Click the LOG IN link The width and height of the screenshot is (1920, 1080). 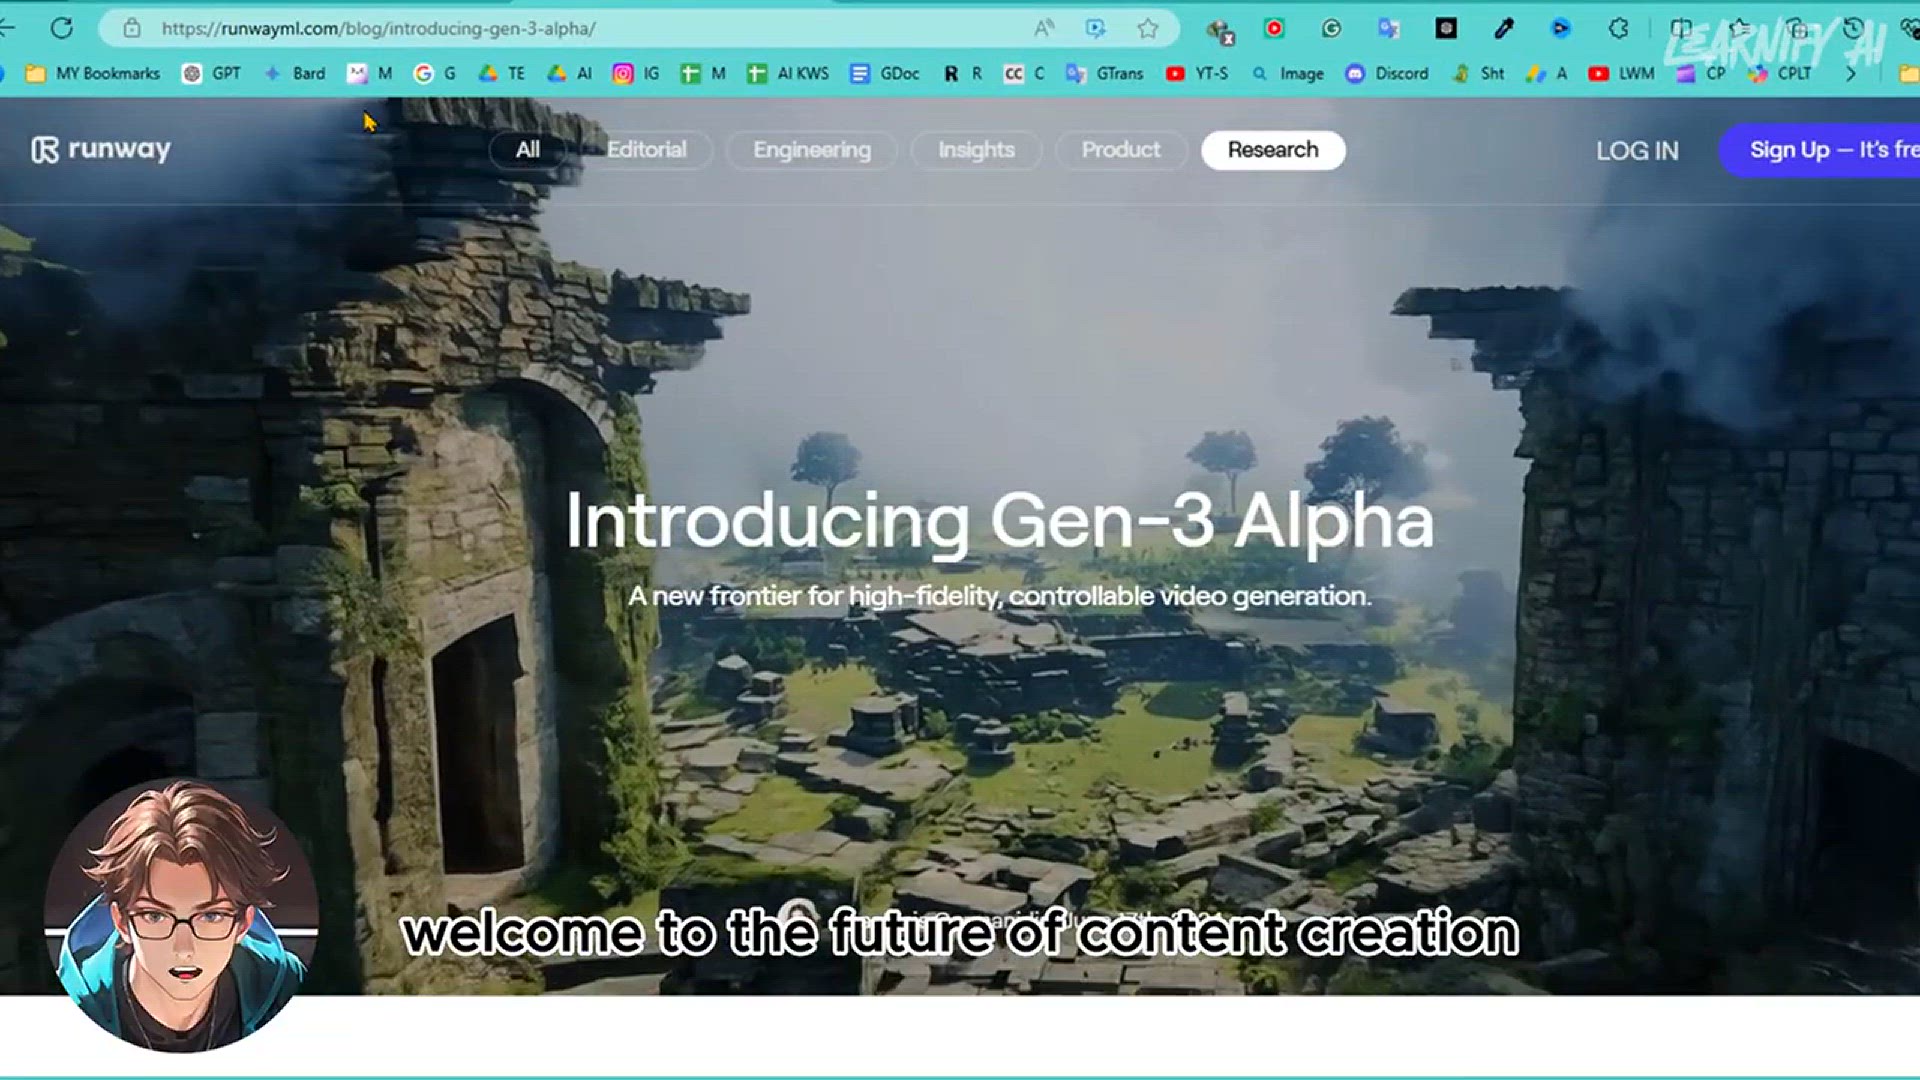coord(1637,151)
